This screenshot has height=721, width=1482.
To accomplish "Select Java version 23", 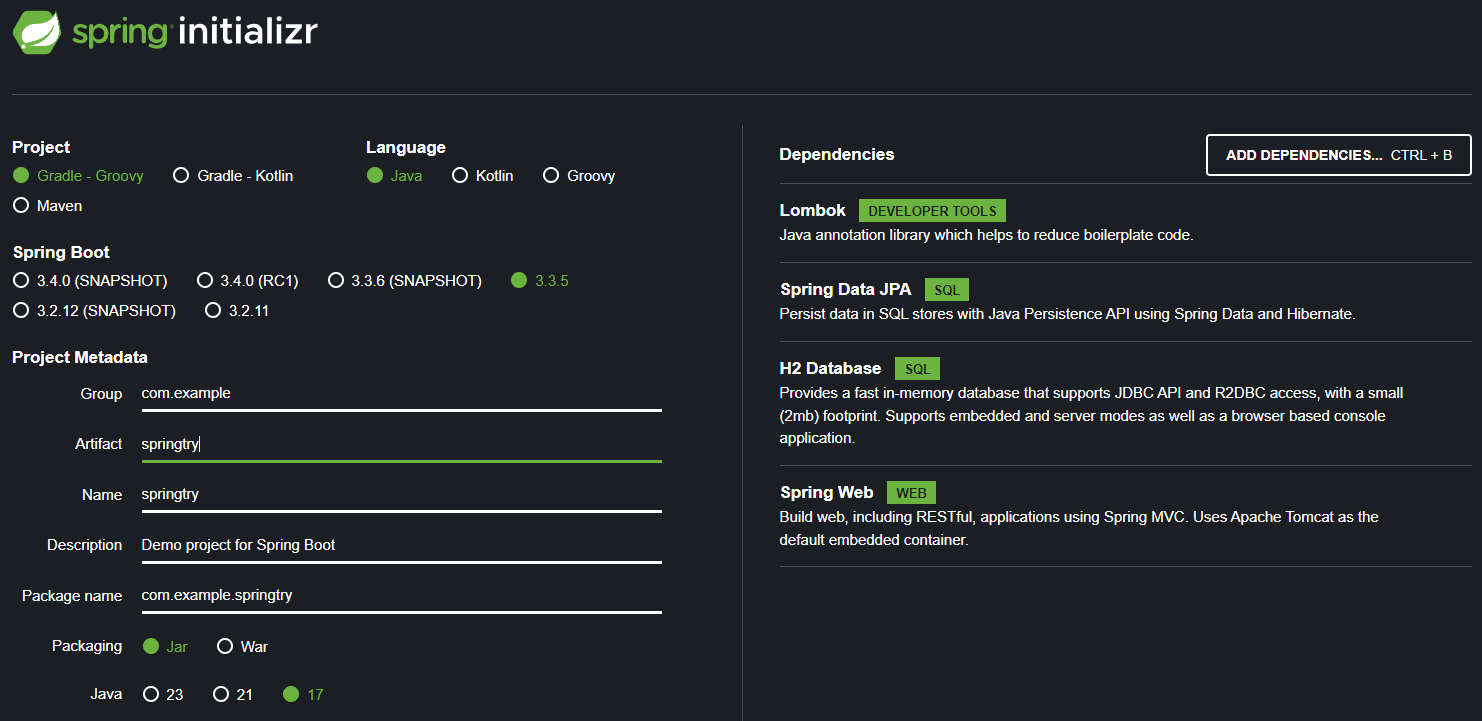I will (x=164, y=694).
